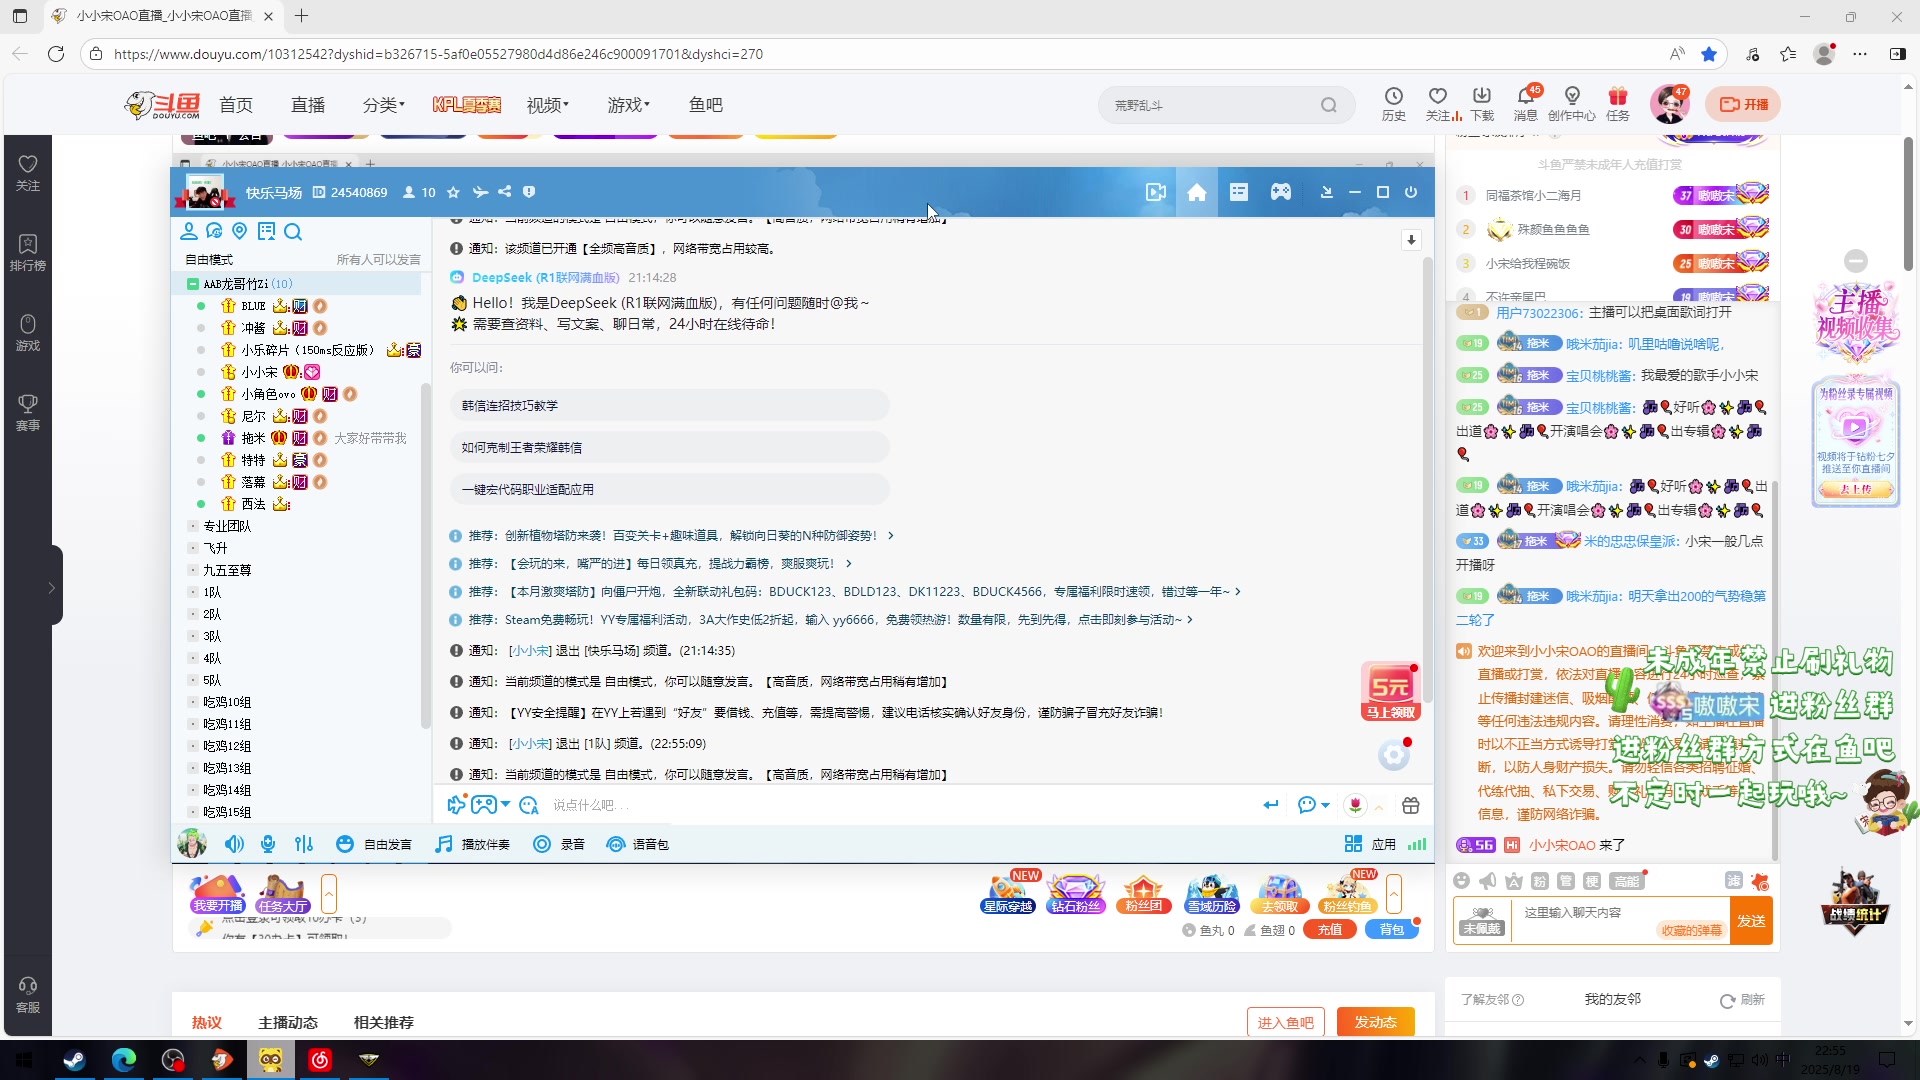Open the tasks gift icon

point(1618,103)
